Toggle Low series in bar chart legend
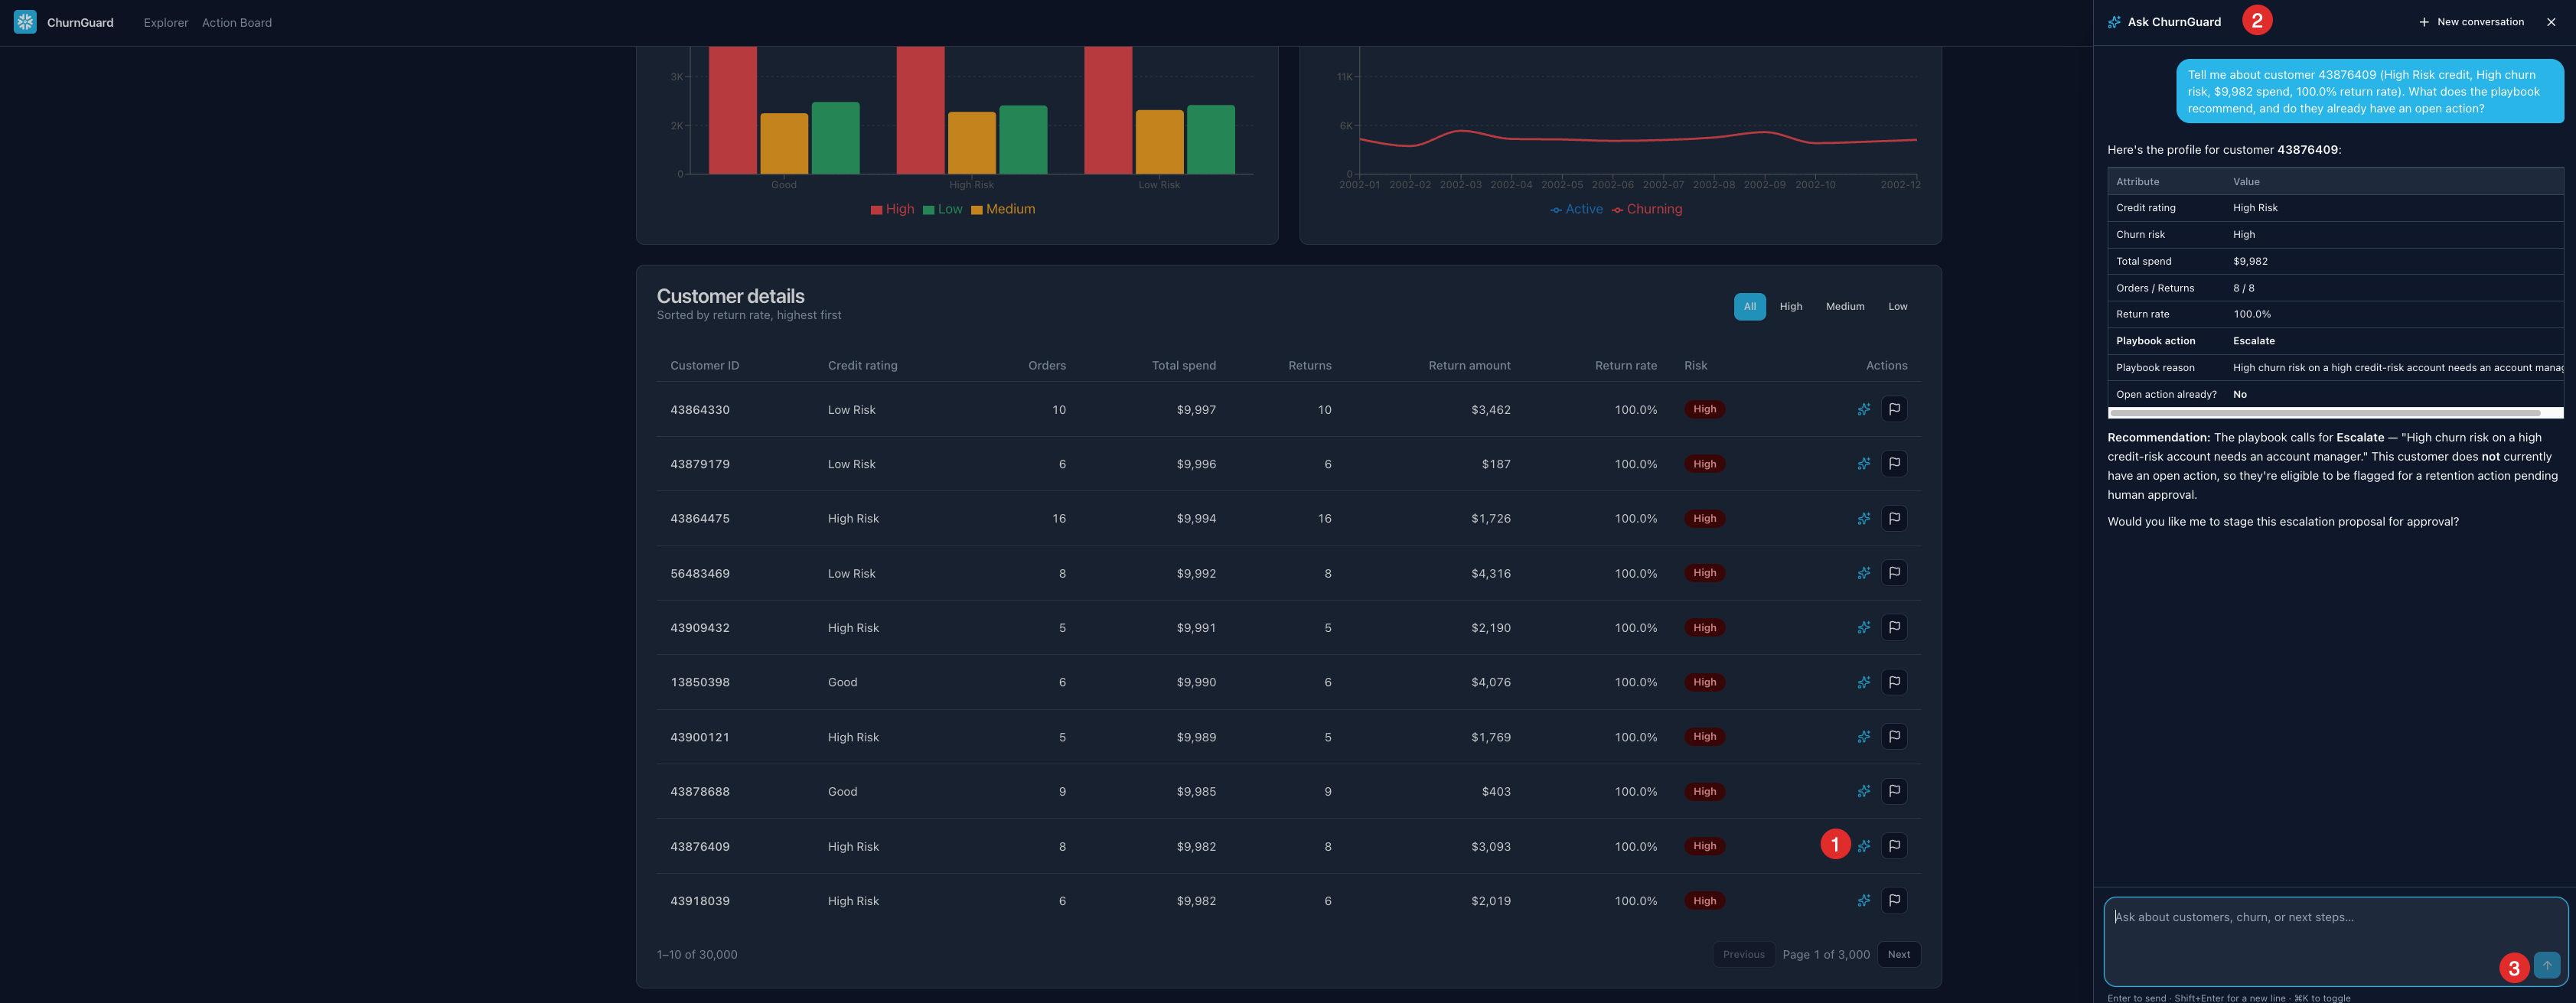 point(942,209)
